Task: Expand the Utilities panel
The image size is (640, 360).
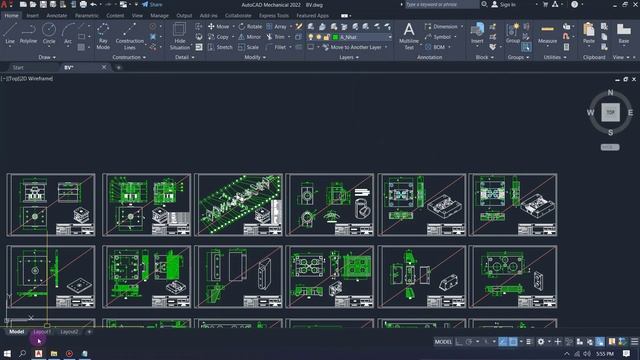Action: point(555,58)
